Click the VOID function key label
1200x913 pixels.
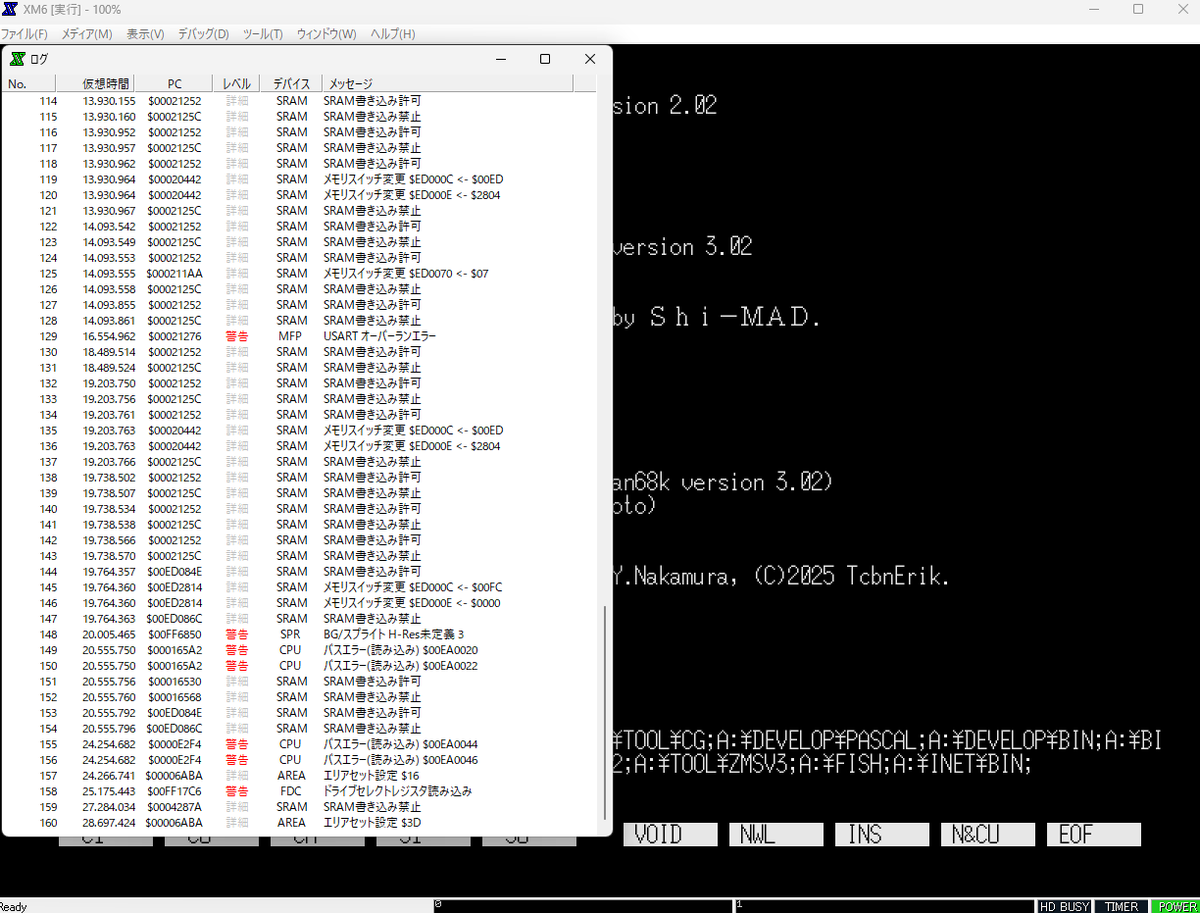pos(670,834)
